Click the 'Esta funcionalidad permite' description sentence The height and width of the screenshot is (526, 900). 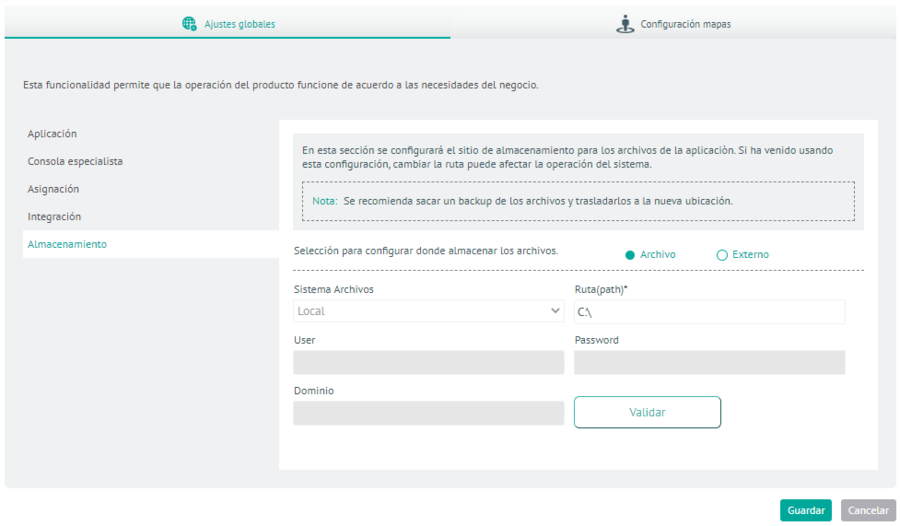[x=281, y=85]
